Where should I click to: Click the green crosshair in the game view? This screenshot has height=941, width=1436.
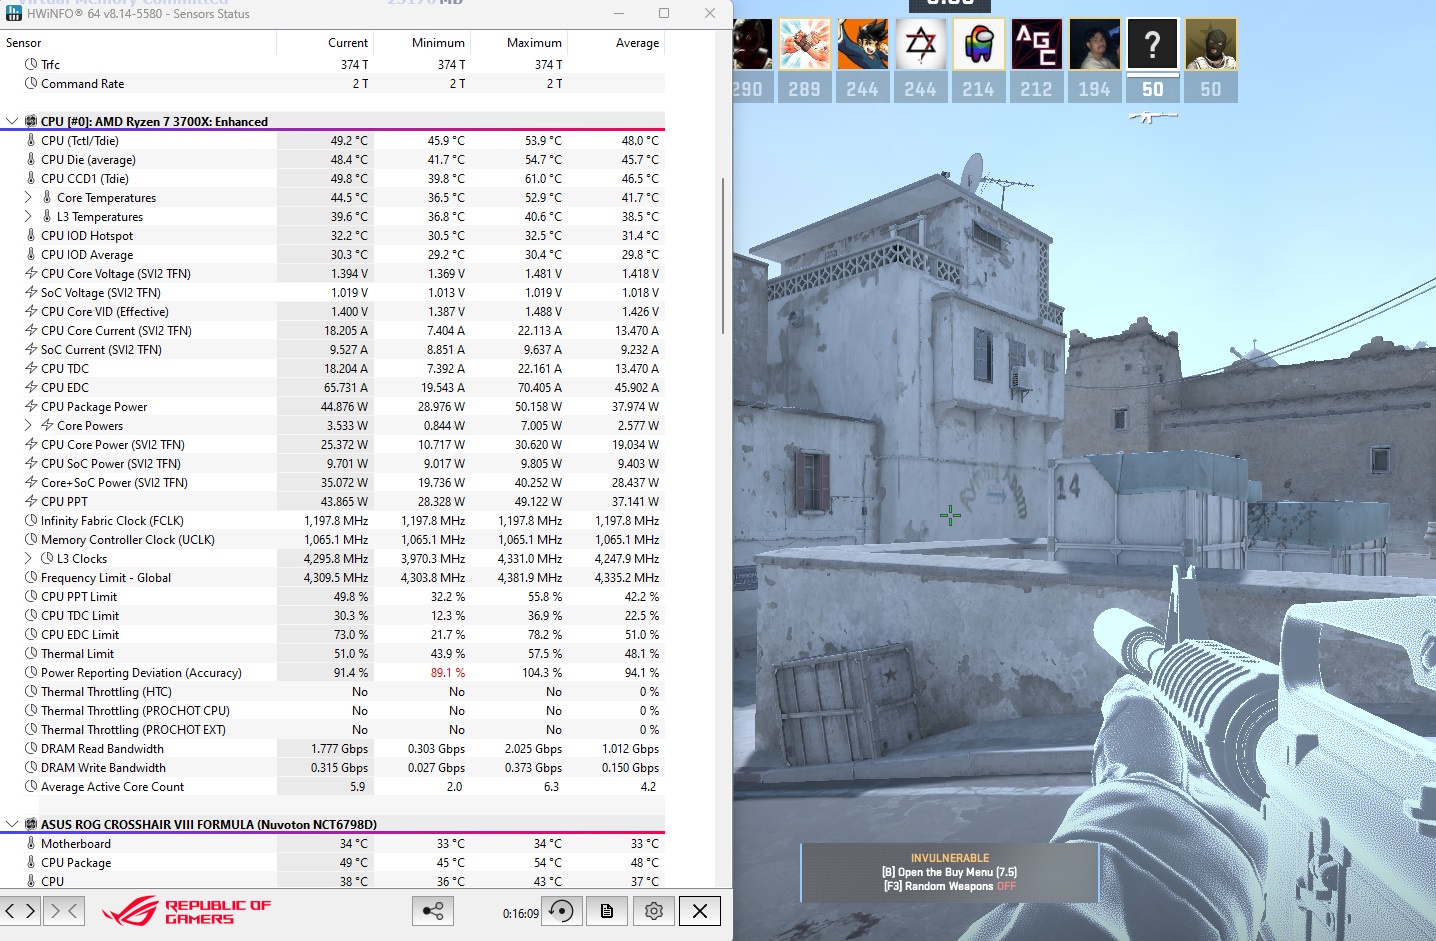tap(950, 516)
